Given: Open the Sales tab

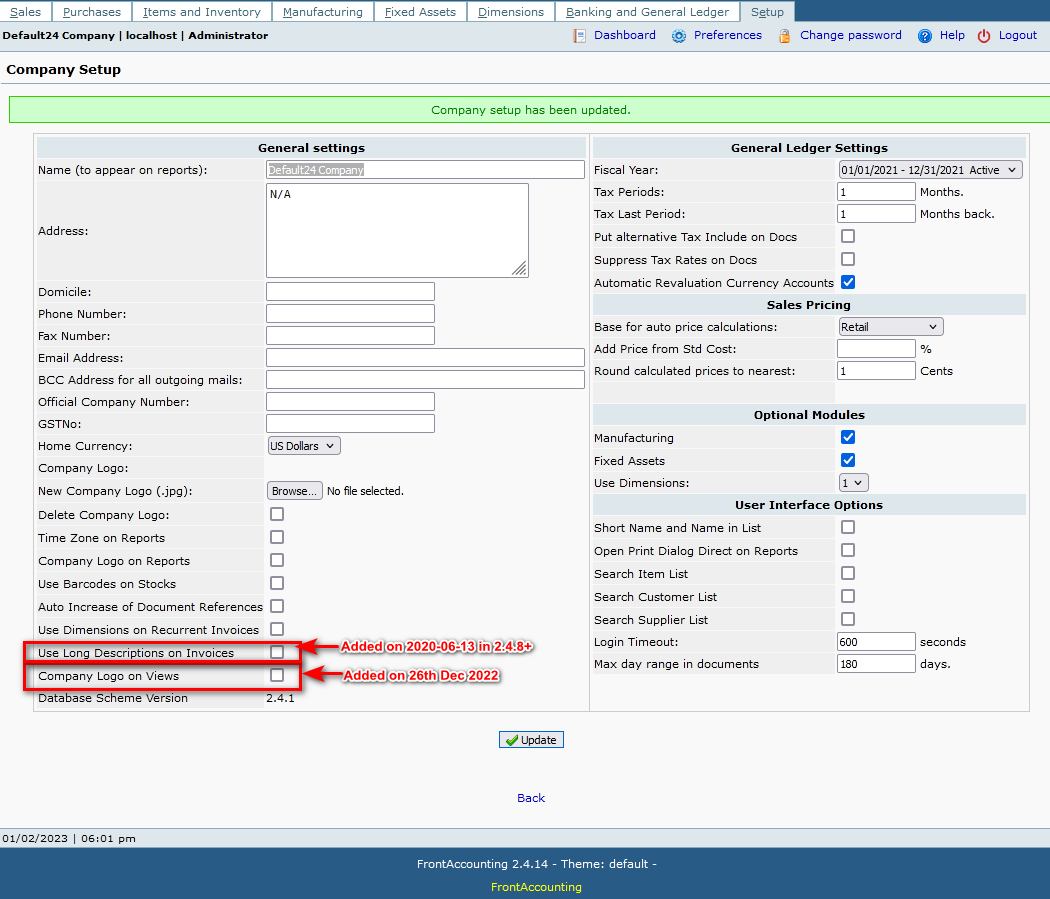Looking at the screenshot, I should pyautogui.click(x=25, y=12).
